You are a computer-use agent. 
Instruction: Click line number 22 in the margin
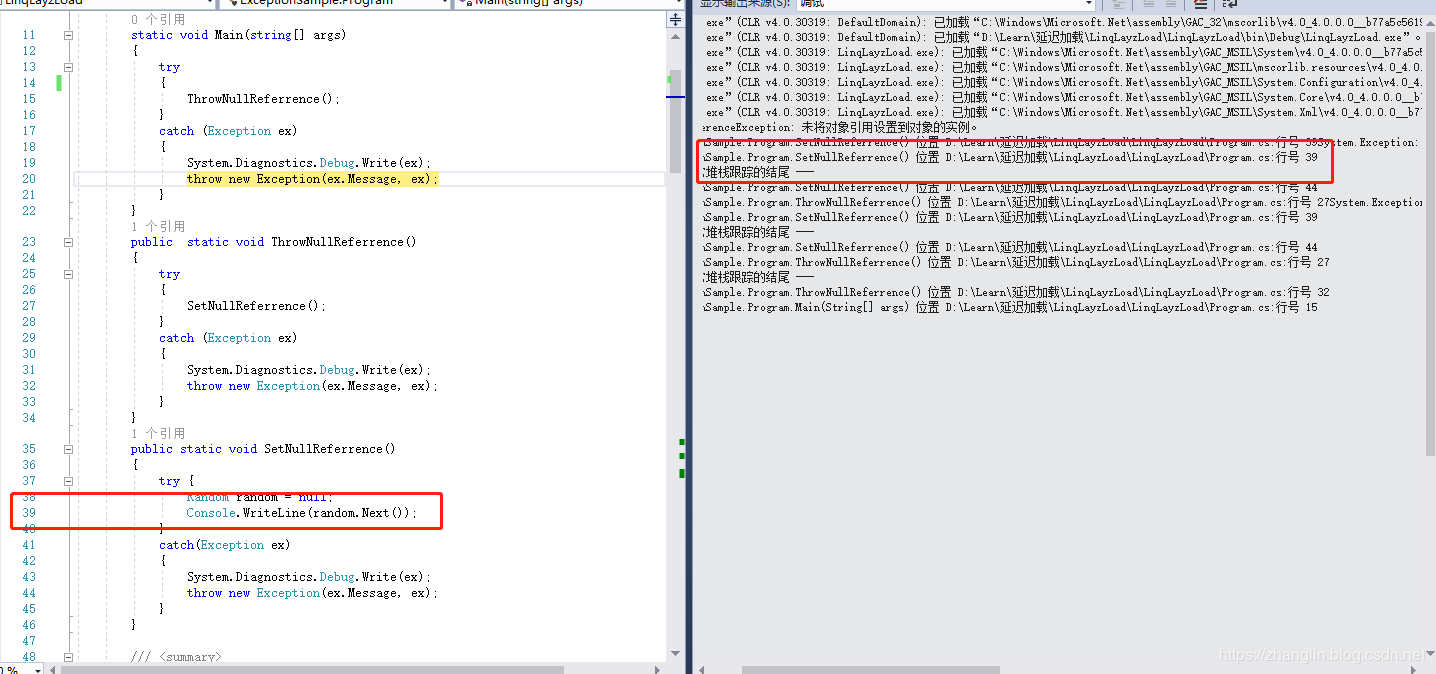29,210
